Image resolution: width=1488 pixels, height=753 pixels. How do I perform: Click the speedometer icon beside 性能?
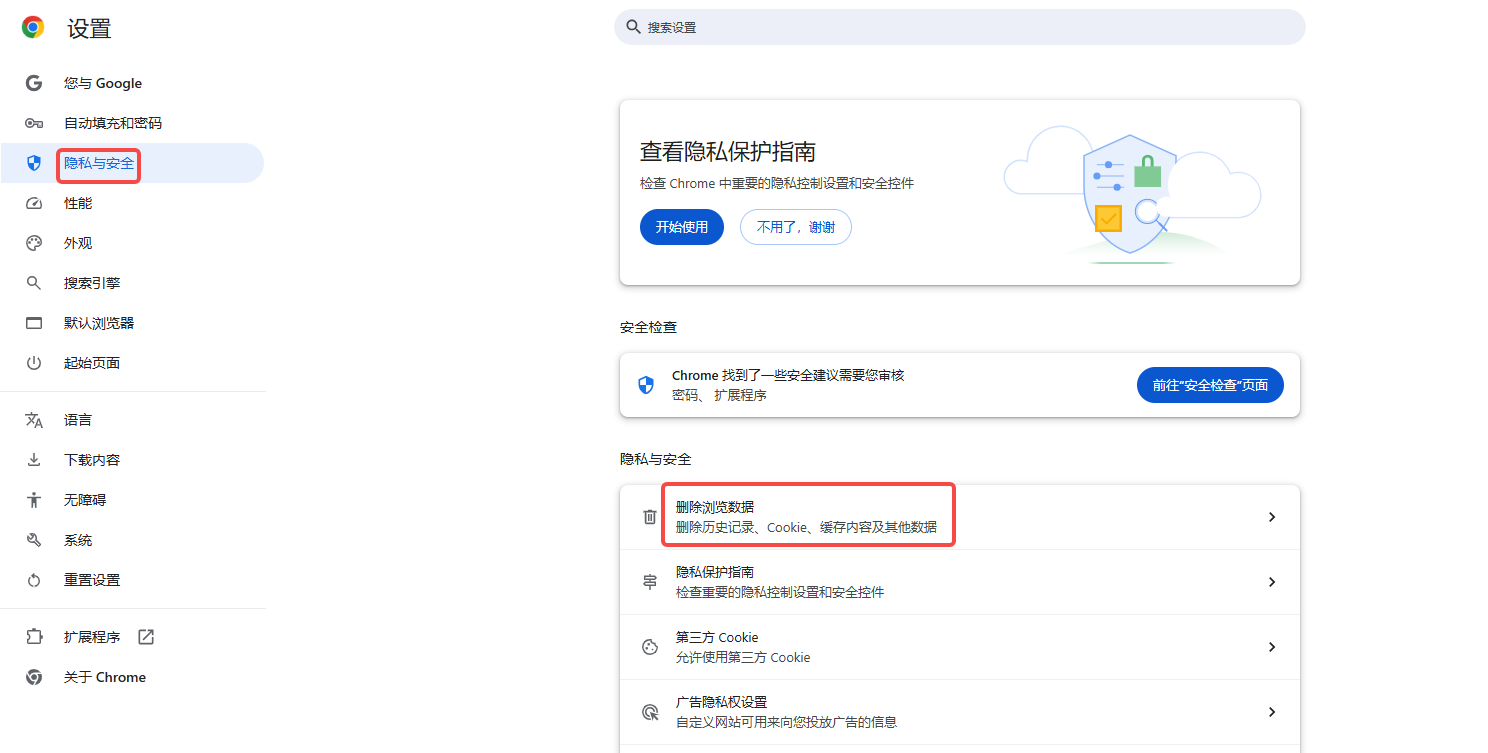(33, 203)
